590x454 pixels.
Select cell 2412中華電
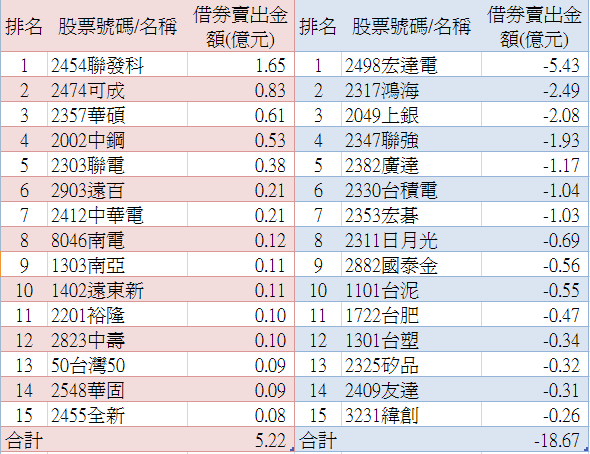coord(117,215)
